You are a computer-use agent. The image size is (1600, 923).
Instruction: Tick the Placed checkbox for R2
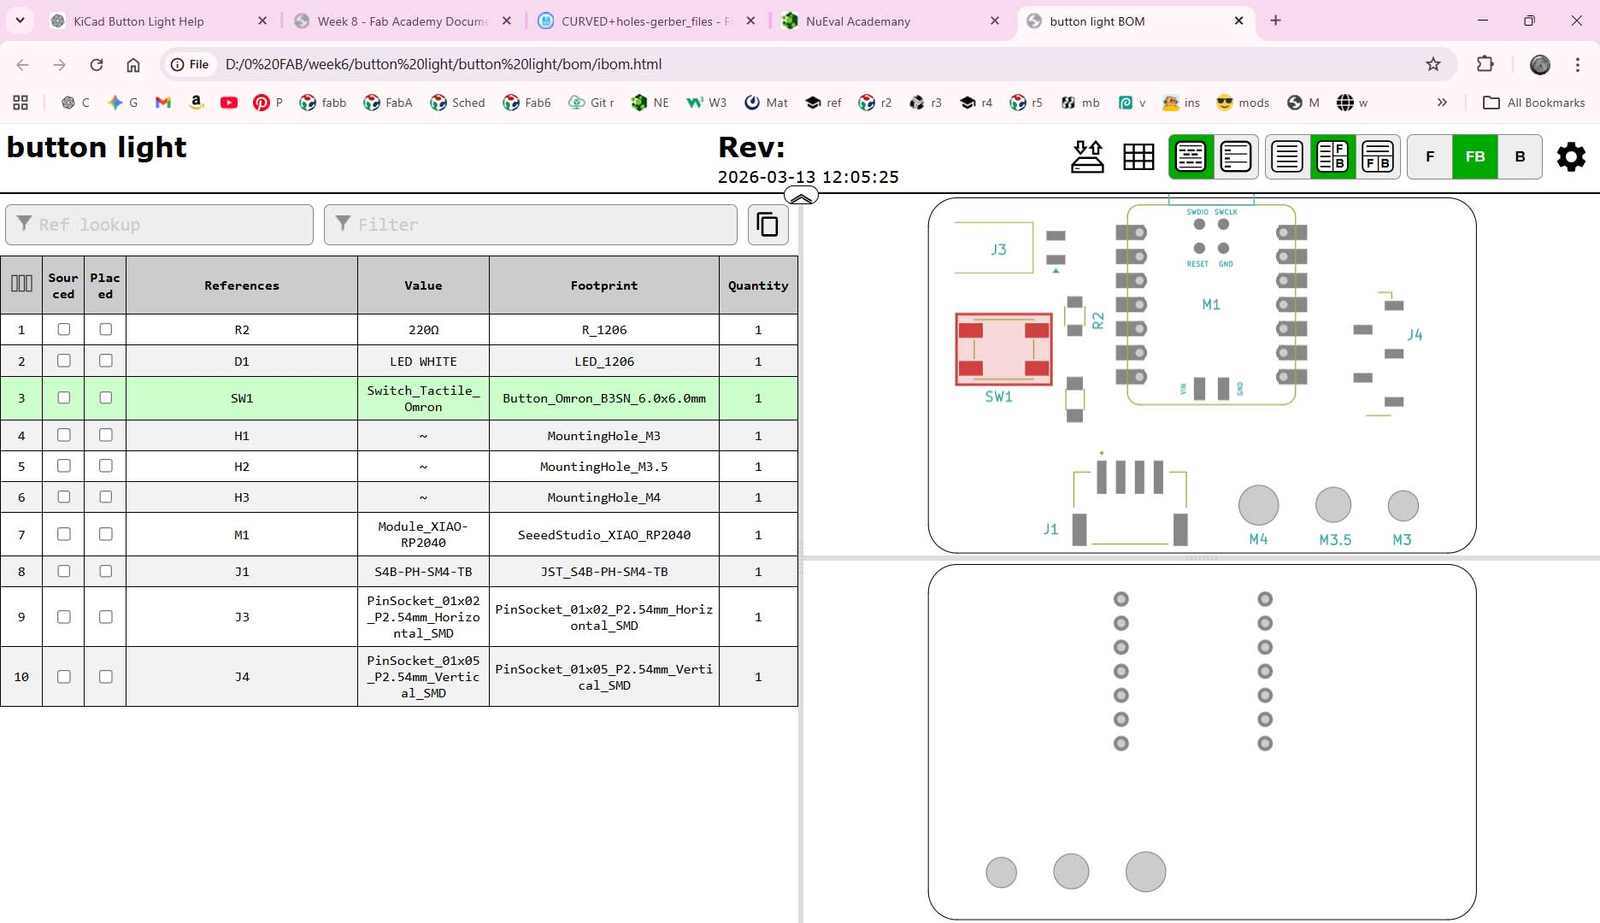coord(105,329)
